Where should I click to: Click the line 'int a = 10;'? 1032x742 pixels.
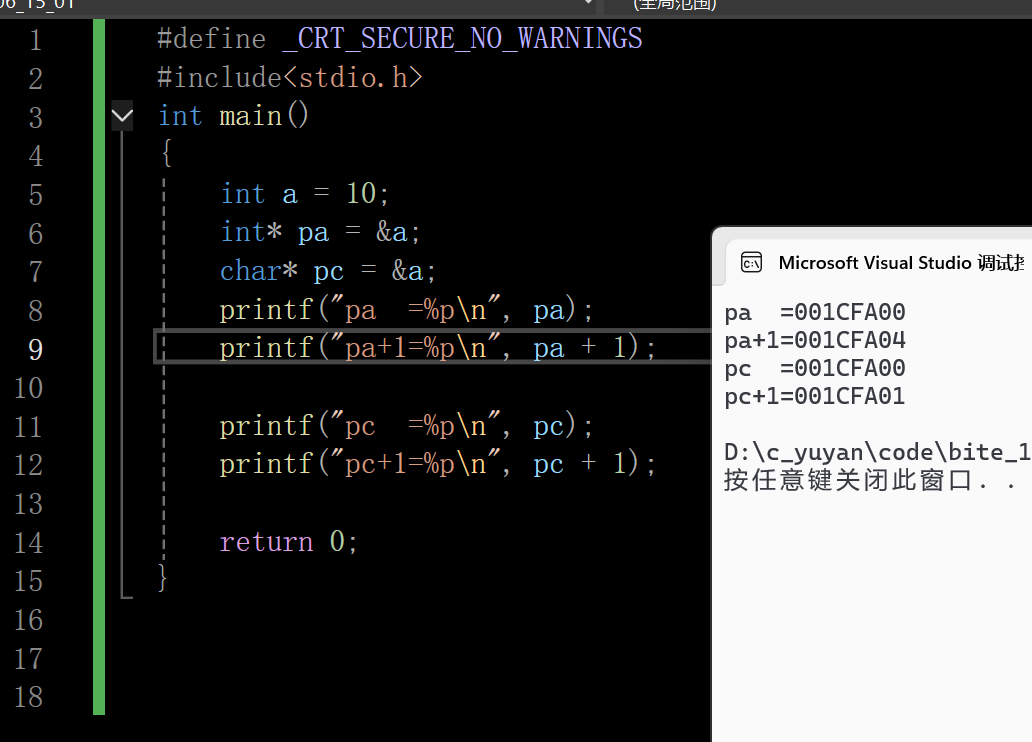coord(305,194)
